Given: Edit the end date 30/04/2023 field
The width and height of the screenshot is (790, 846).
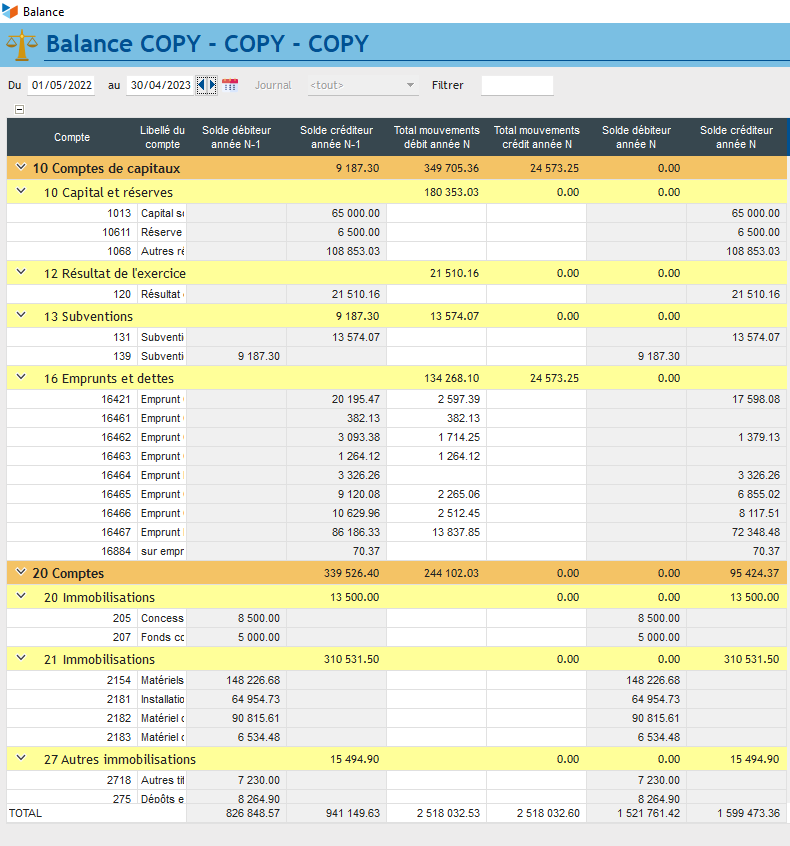Looking at the screenshot, I should pos(160,85).
